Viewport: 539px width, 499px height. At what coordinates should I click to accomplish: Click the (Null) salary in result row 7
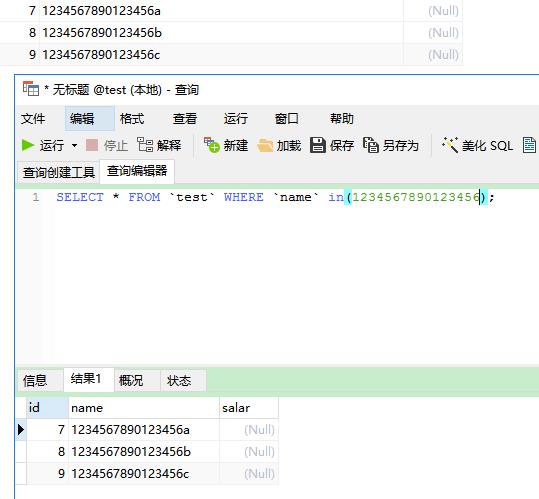249,430
